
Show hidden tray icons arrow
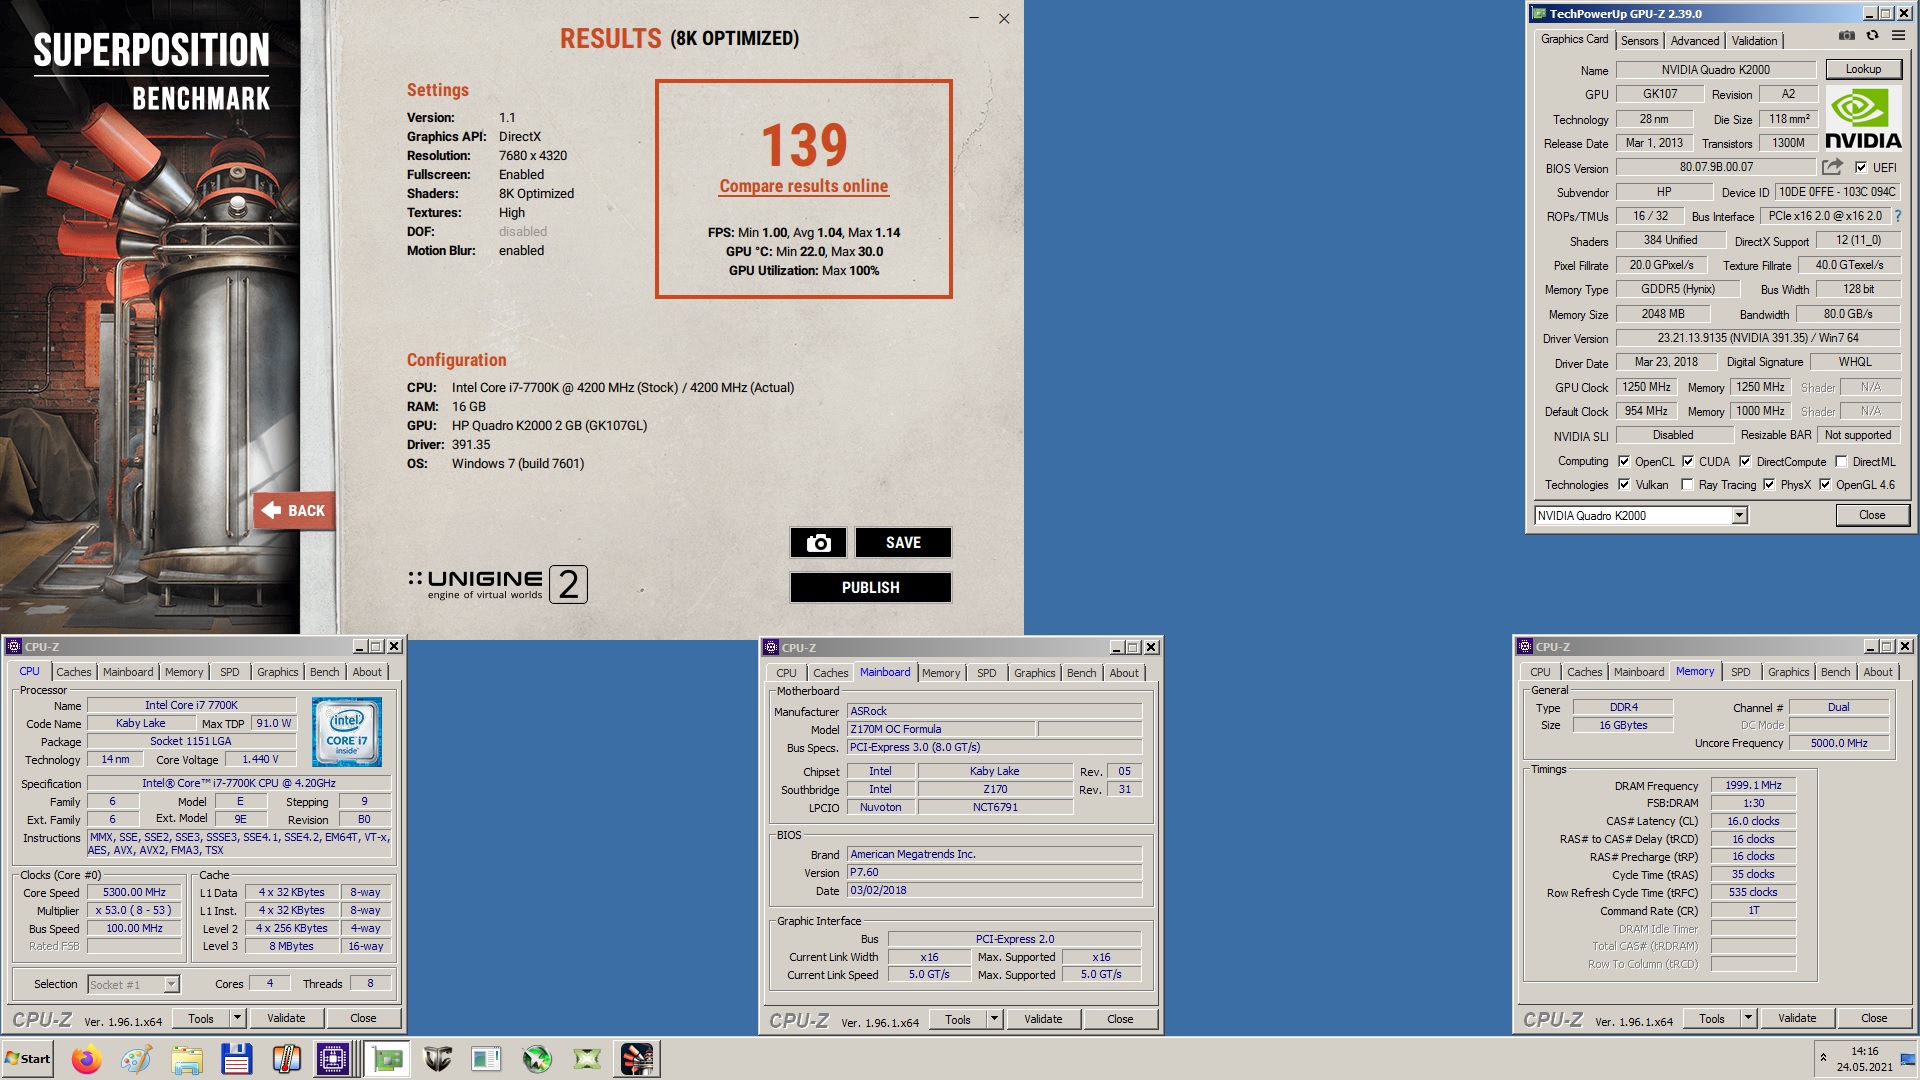[x=1823, y=1058]
